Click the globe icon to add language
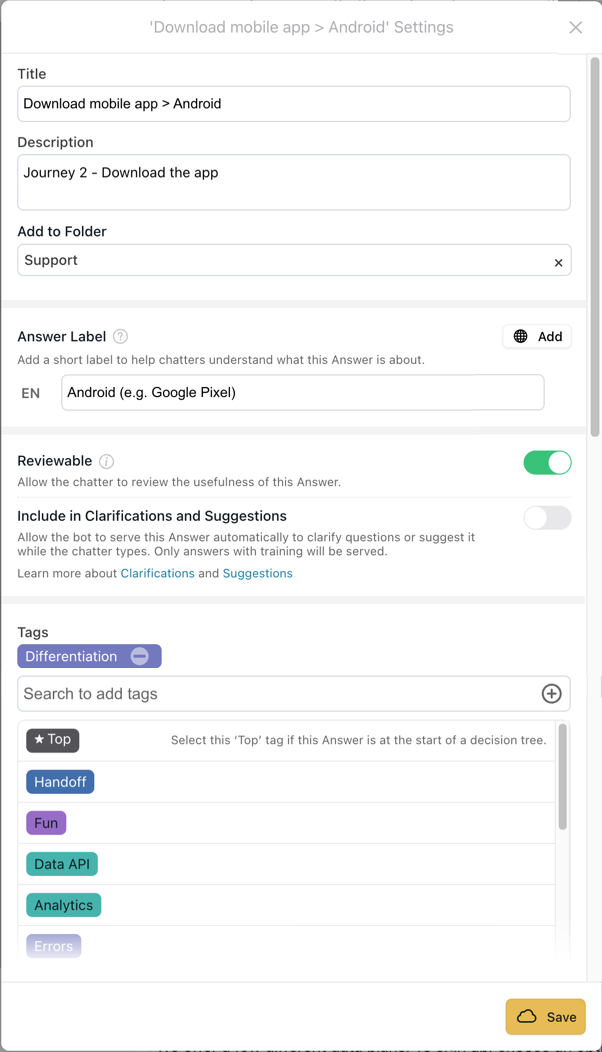This screenshot has height=1052, width=602. tap(521, 337)
